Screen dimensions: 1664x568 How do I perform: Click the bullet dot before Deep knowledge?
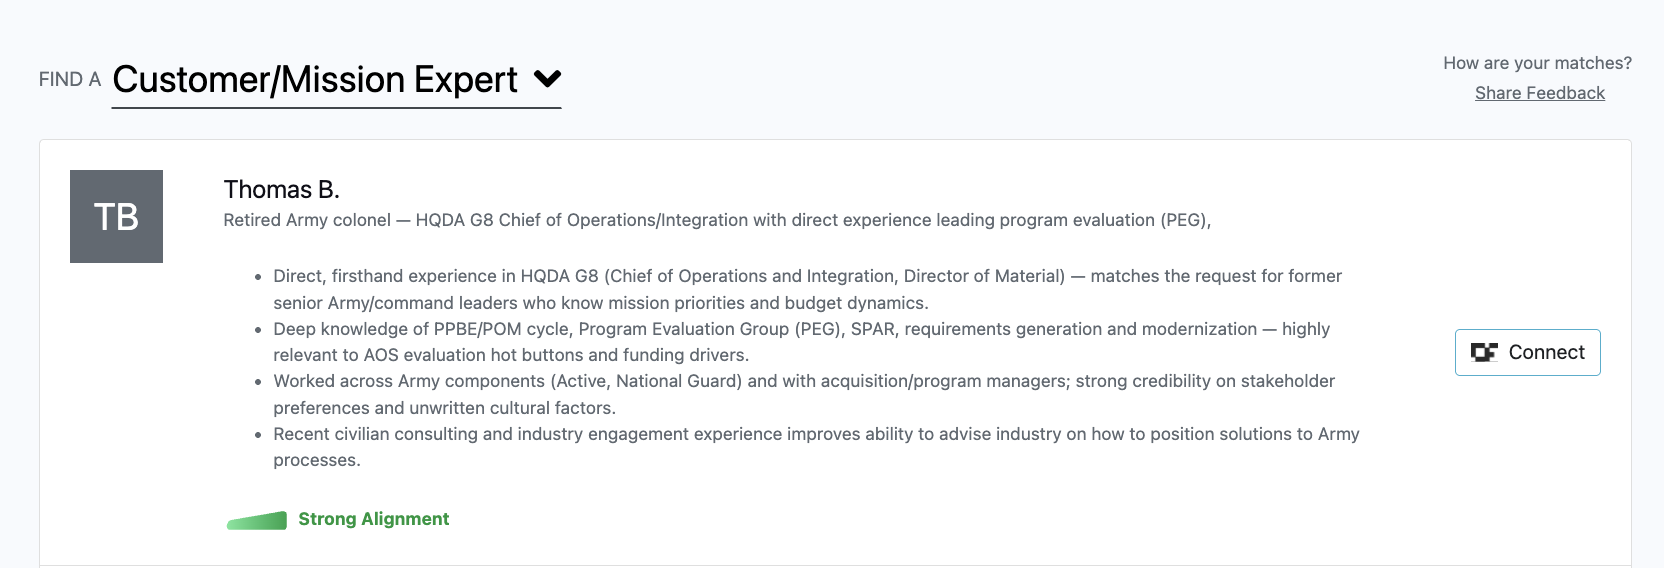click(x=258, y=330)
